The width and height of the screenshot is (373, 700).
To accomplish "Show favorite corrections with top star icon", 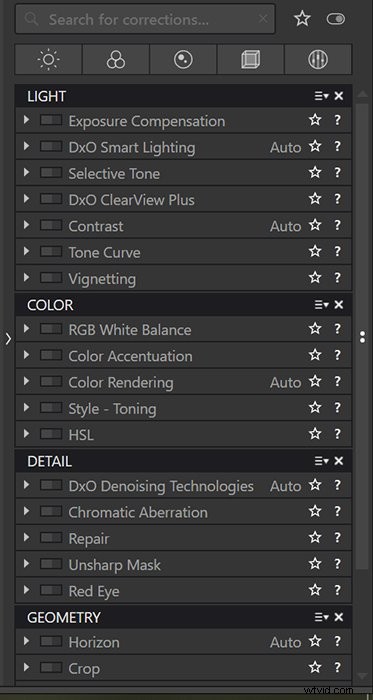I will tap(302, 19).
